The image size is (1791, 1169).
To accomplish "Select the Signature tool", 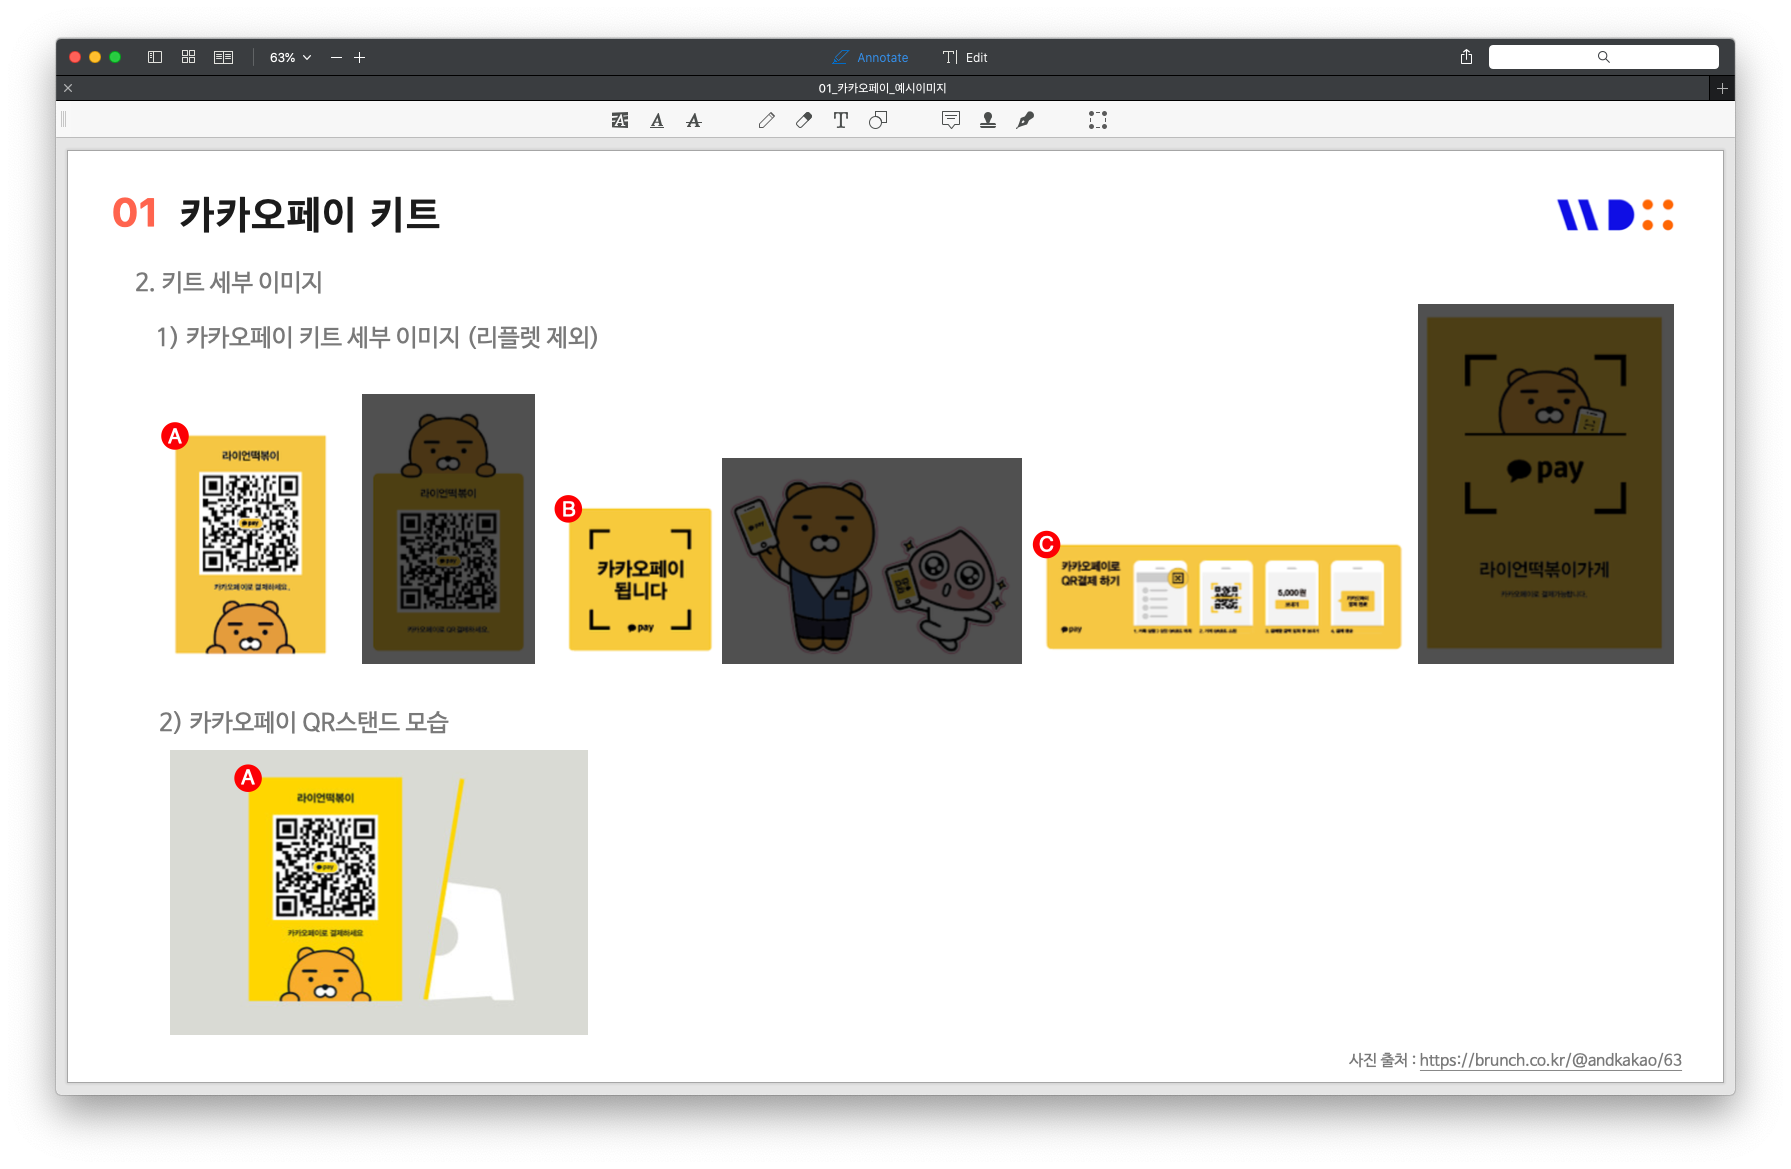I will 1025,120.
